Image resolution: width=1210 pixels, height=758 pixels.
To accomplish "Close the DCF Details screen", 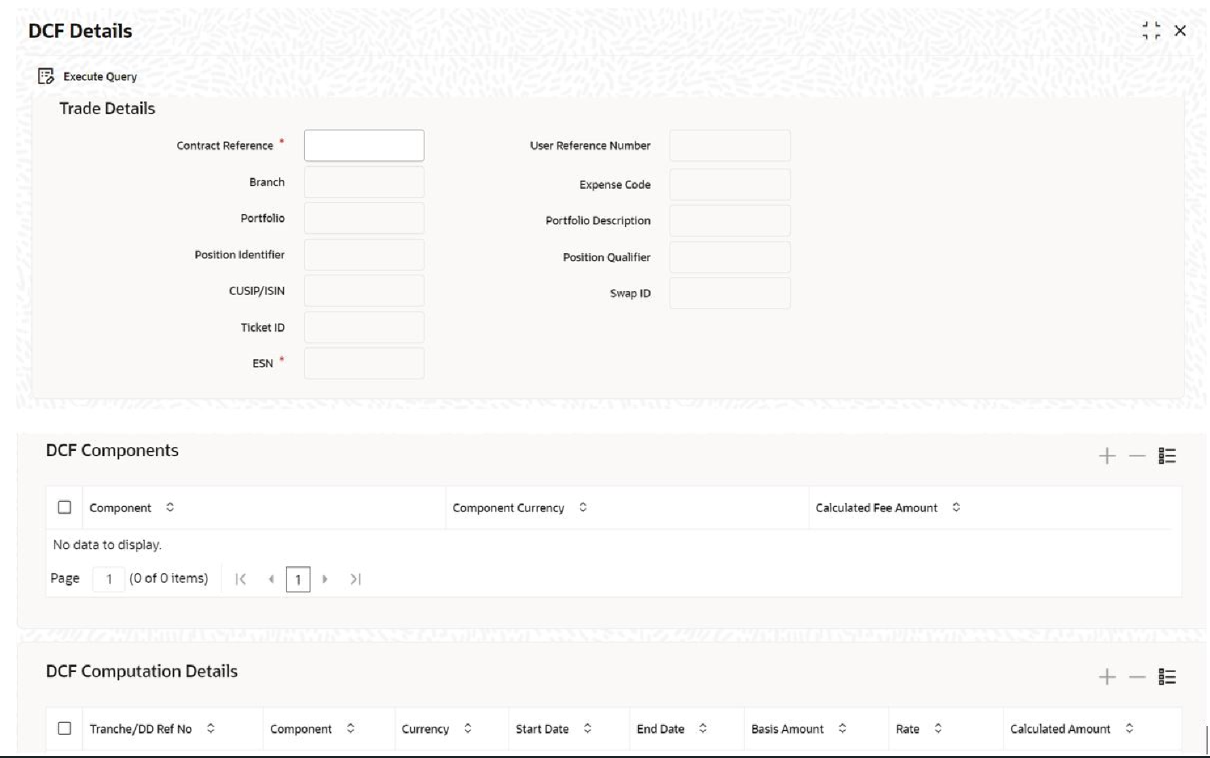I will (1181, 31).
